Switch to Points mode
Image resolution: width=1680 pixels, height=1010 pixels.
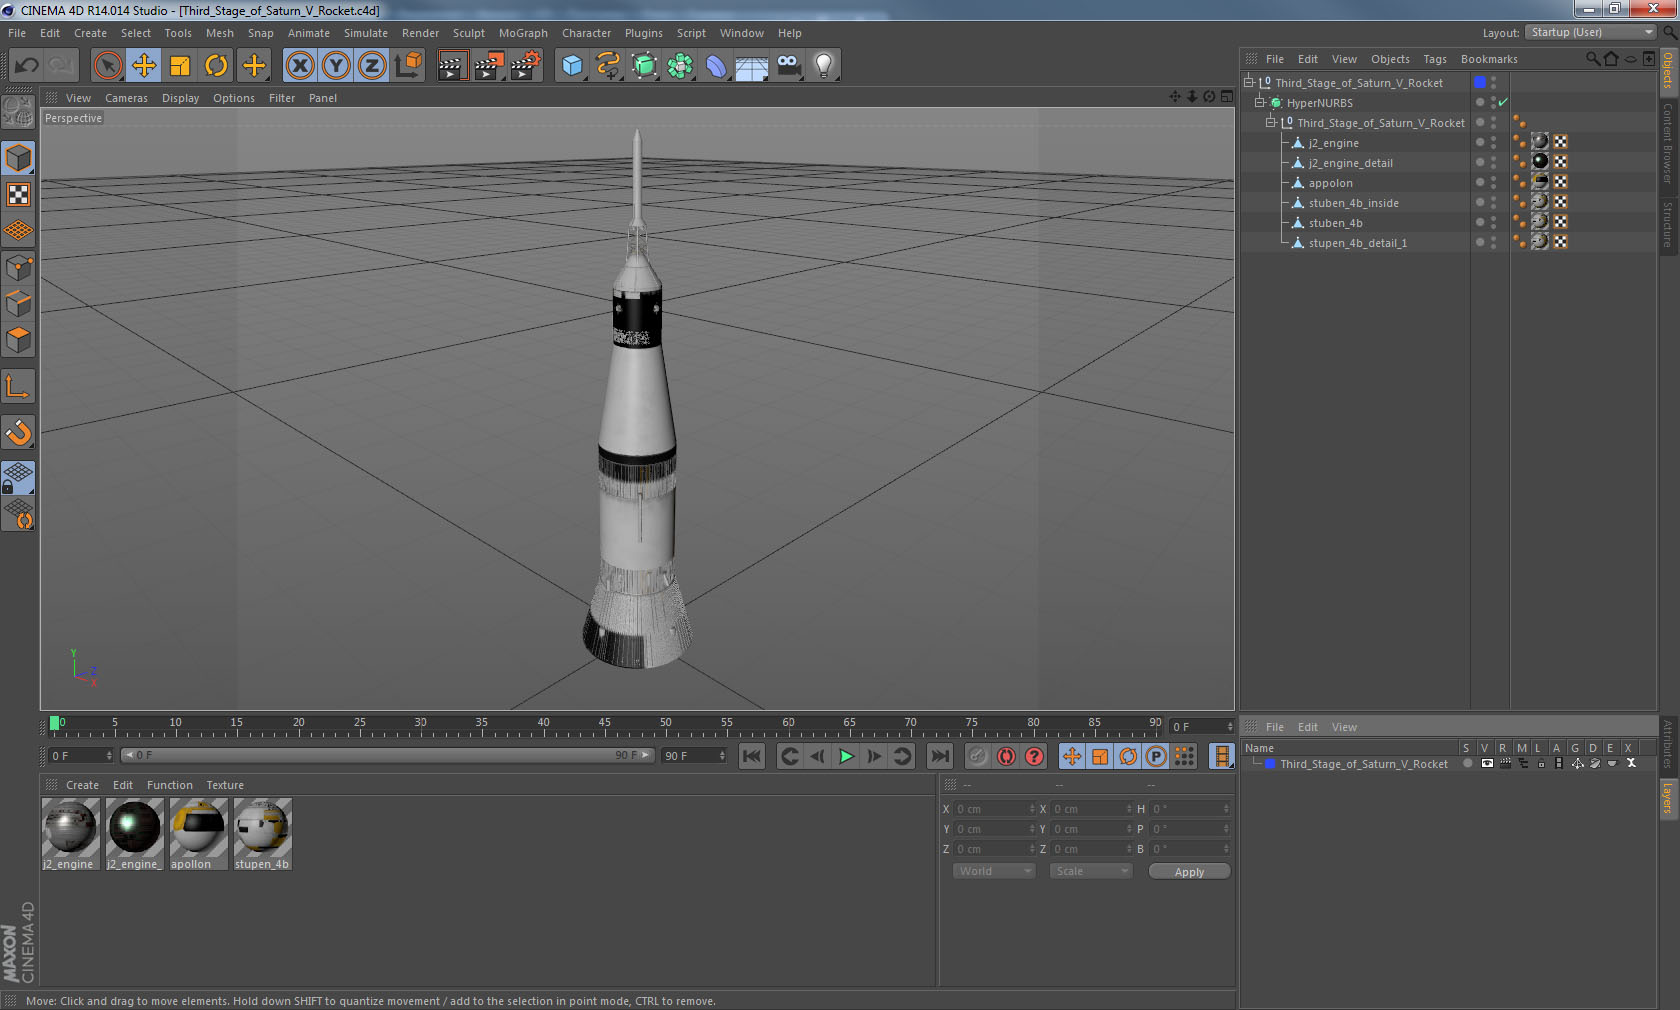[18, 268]
